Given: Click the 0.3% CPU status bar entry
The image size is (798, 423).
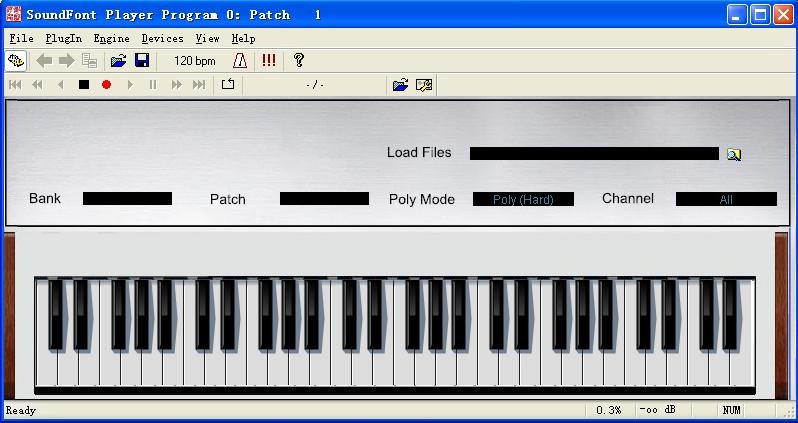Looking at the screenshot, I should (x=609, y=410).
